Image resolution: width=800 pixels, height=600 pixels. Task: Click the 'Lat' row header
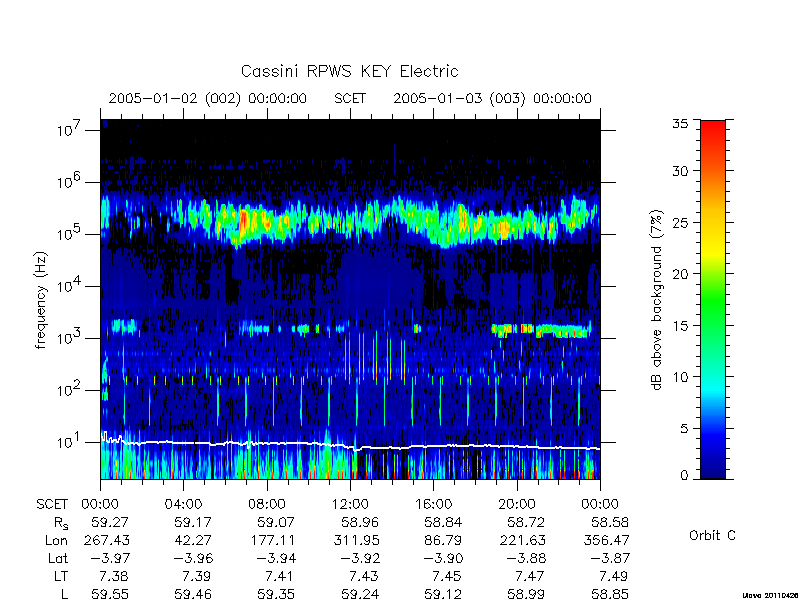pos(58,558)
